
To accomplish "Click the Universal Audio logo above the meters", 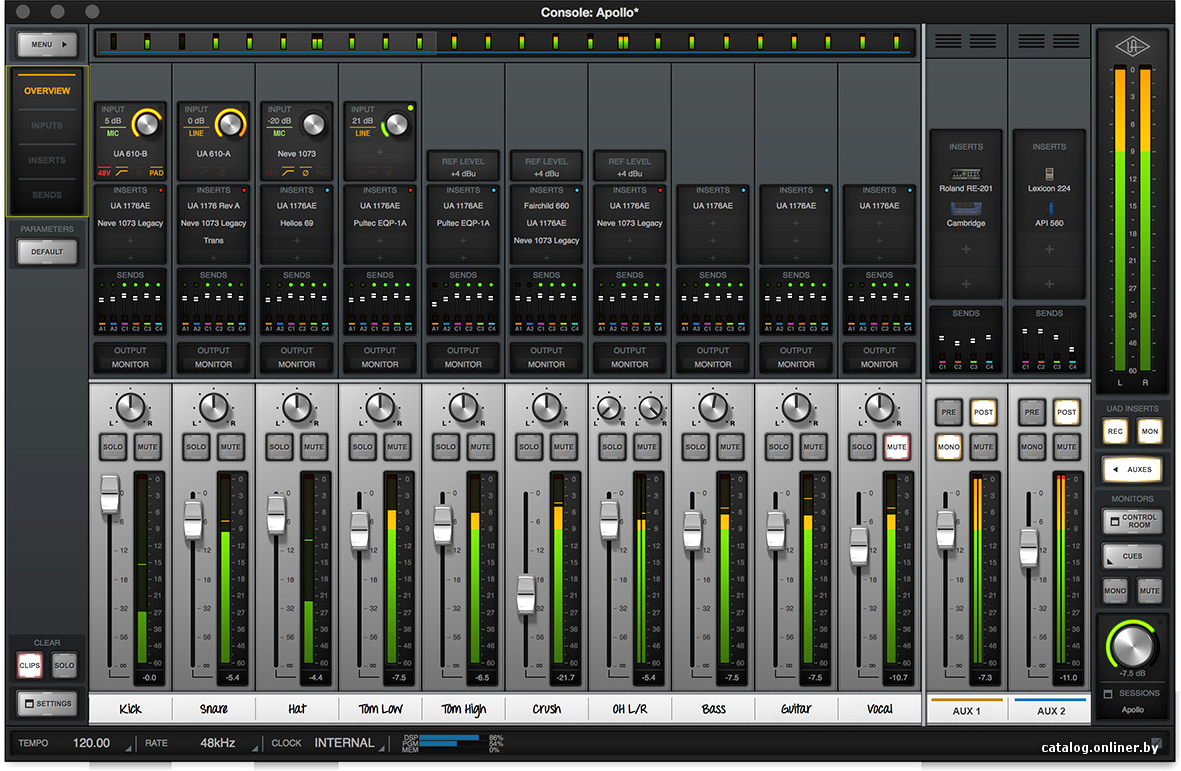I will click(x=1132, y=47).
